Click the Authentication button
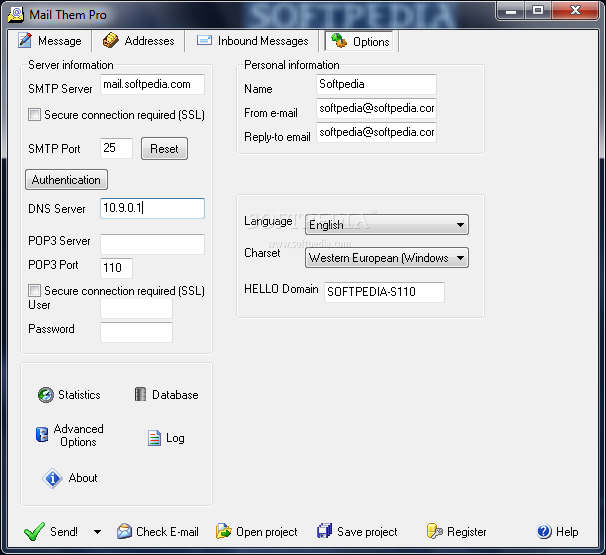The width and height of the screenshot is (606, 555). pyautogui.click(x=66, y=180)
